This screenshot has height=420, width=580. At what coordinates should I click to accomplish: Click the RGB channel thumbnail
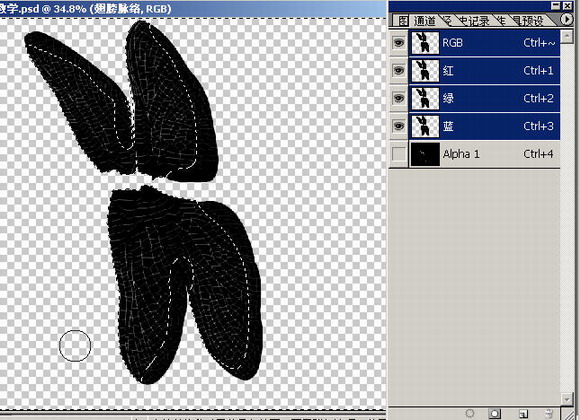[x=425, y=43]
